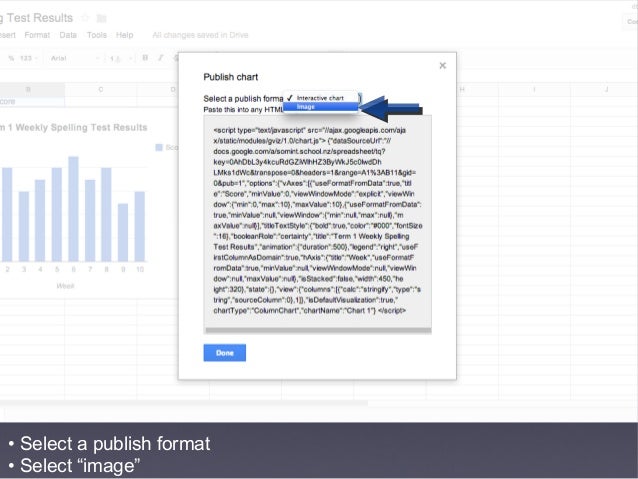This screenshot has width=638, height=479.
Task: Click All changes saved in Drive text
Action: 200,35
